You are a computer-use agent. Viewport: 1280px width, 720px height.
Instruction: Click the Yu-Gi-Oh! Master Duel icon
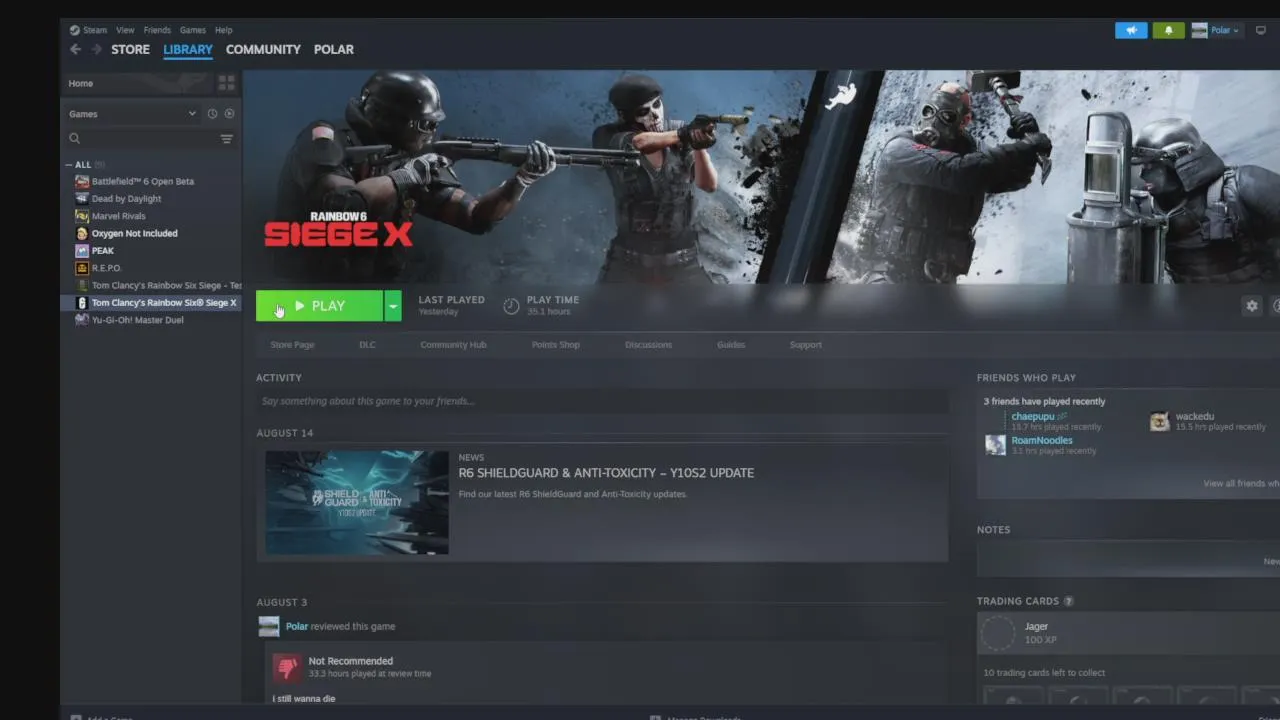coord(82,320)
